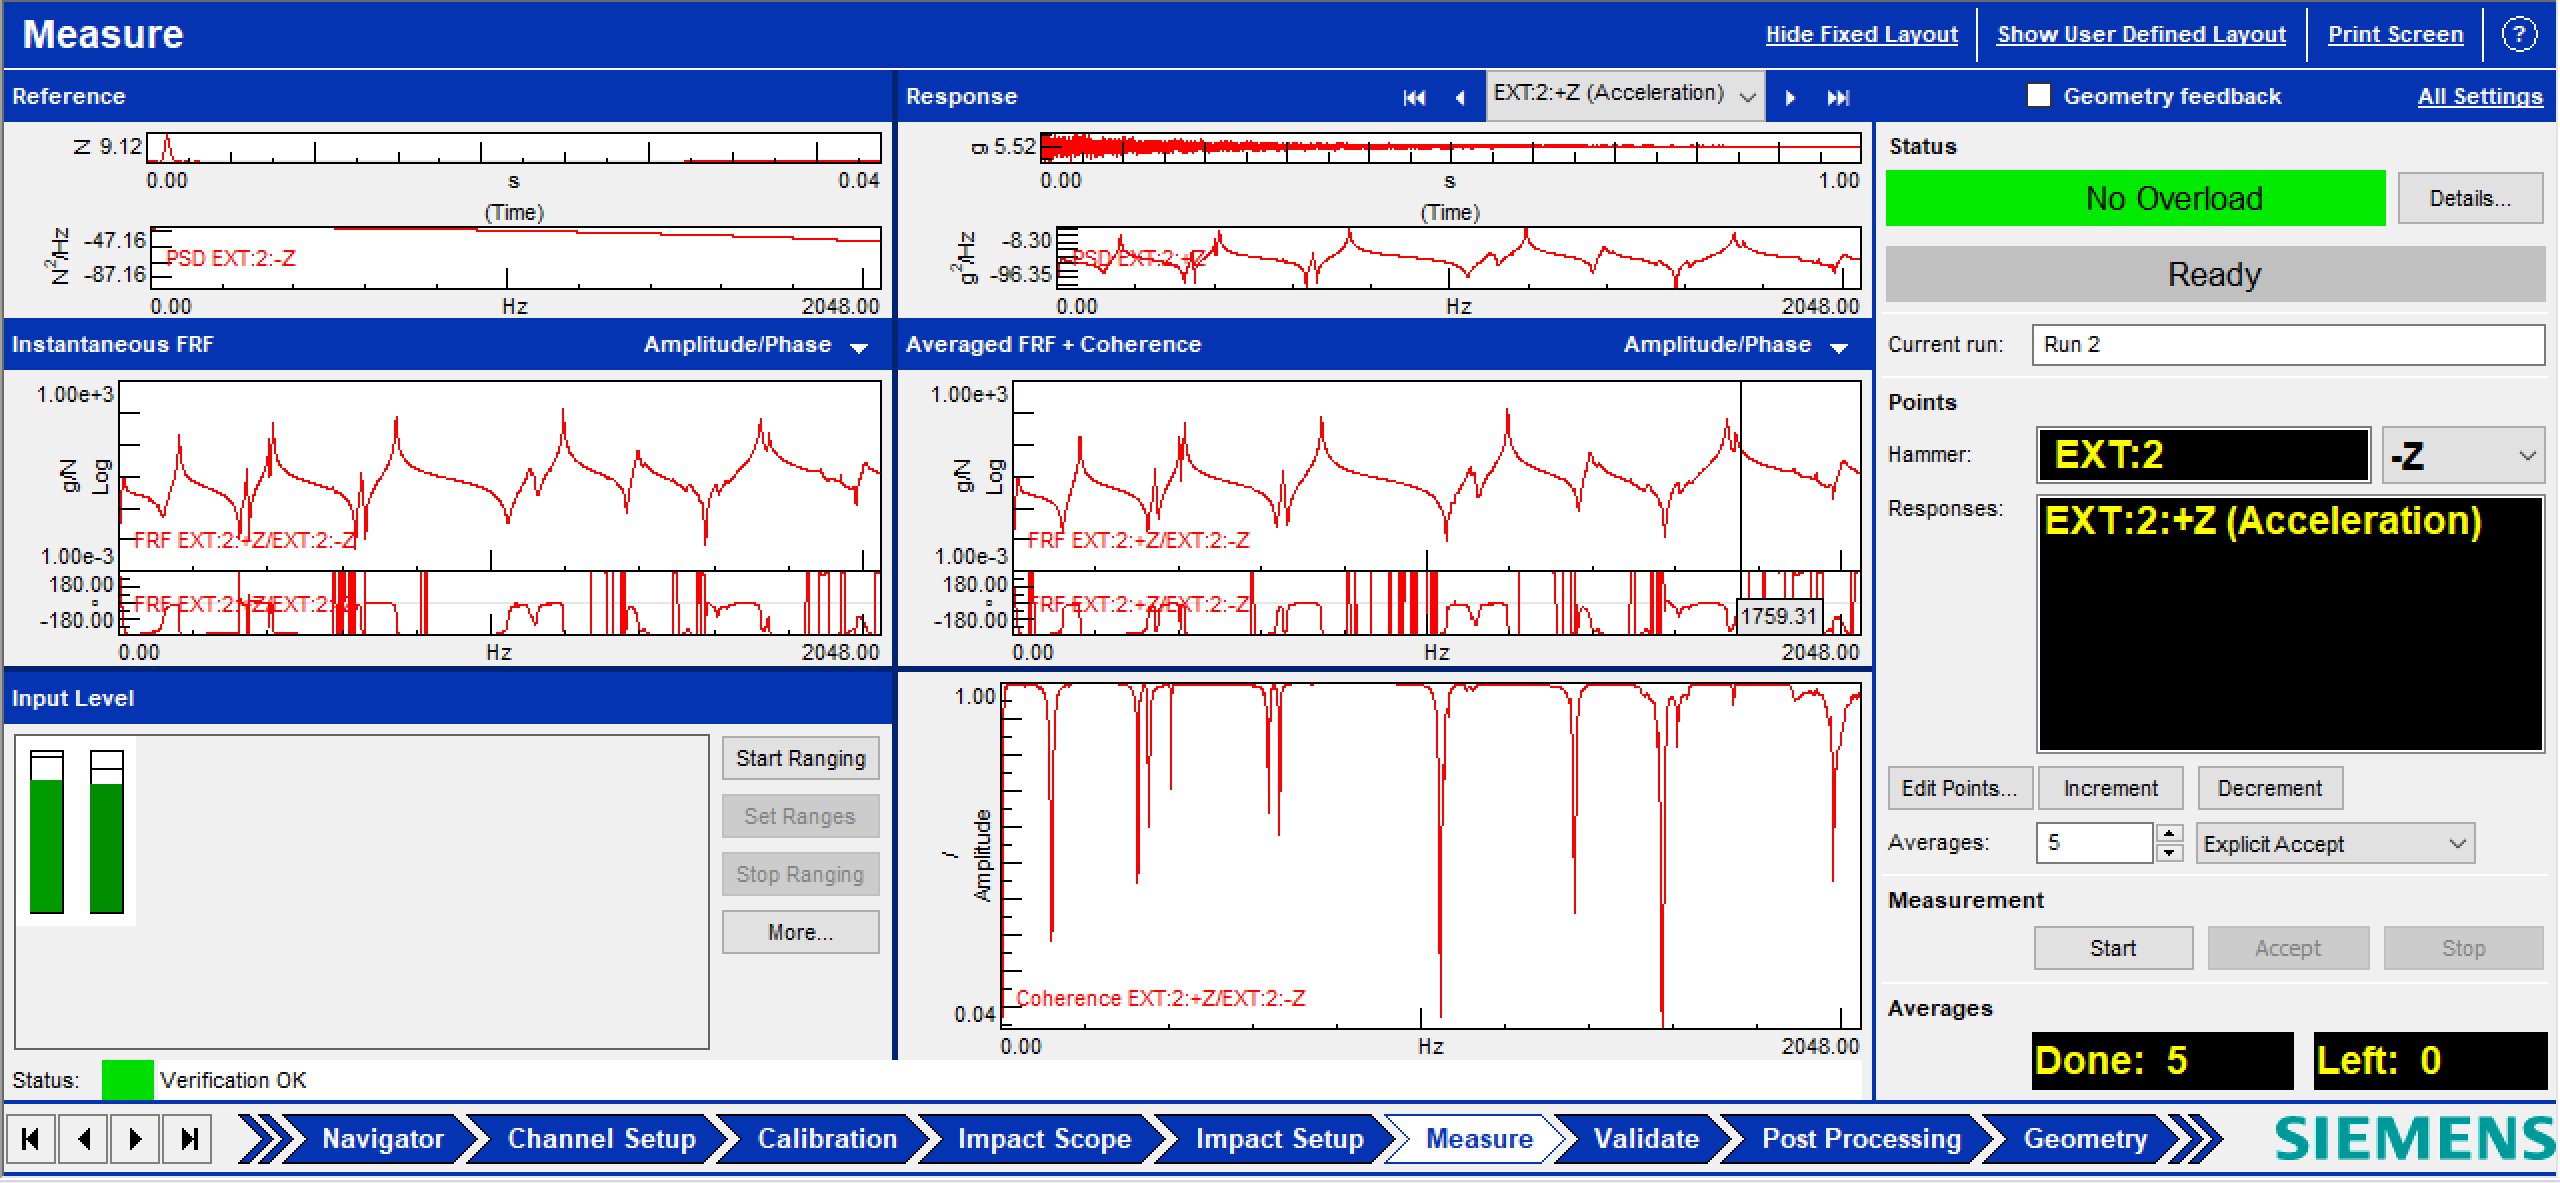Switch to Post Processing tab
Screen dimensions: 2560x1183
(x=1861, y=1139)
